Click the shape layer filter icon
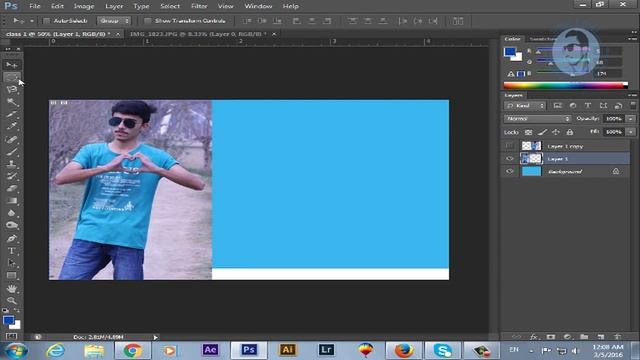Image resolution: width=640 pixels, height=360 pixels. (603, 106)
